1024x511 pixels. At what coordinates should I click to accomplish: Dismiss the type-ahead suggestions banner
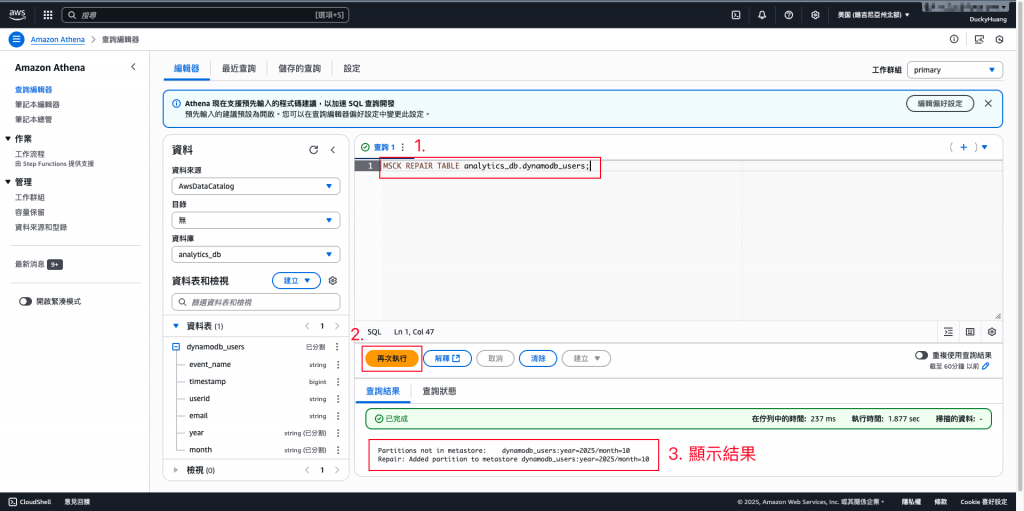(x=988, y=103)
